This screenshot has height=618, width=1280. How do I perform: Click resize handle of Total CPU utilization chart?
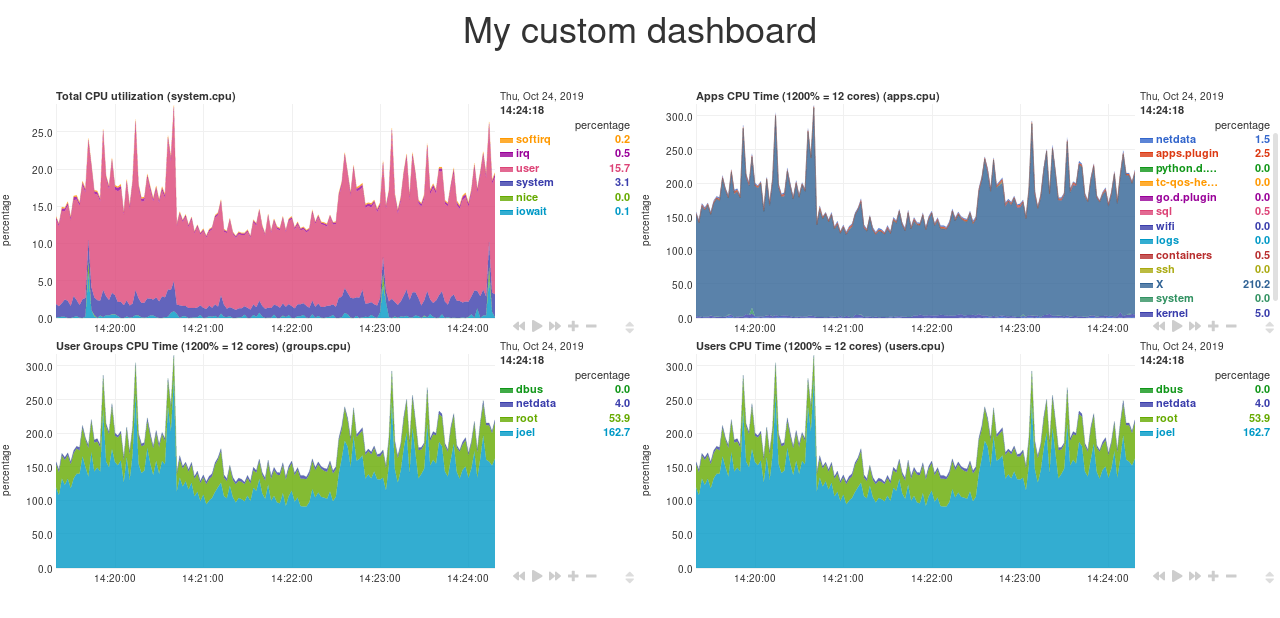[x=629, y=326]
